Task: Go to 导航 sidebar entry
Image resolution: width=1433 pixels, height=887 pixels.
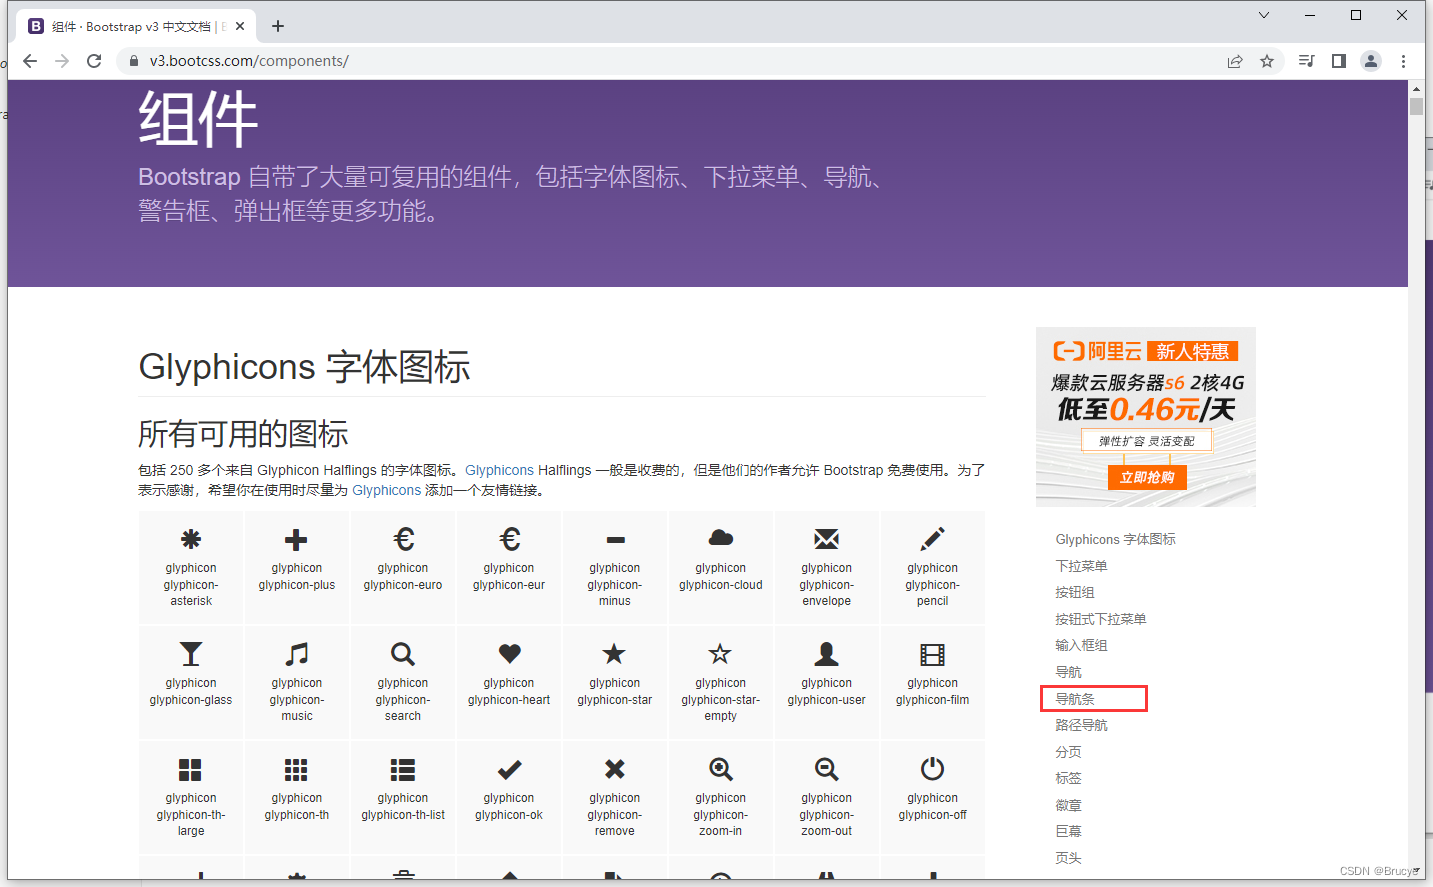Action: coord(1068,672)
